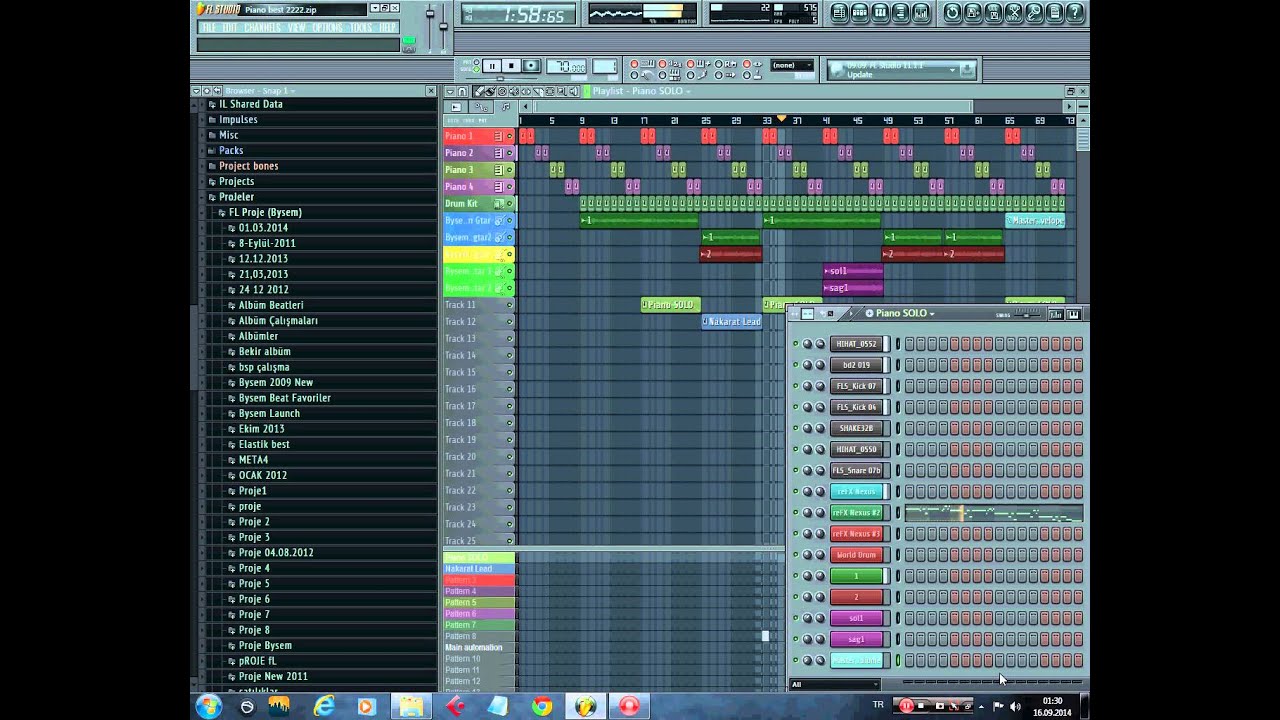Image resolution: width=1280 pixels, height=720 pixels.
Task: Open the Playlist - Piano SOLO dropdown
Action: 641,91
